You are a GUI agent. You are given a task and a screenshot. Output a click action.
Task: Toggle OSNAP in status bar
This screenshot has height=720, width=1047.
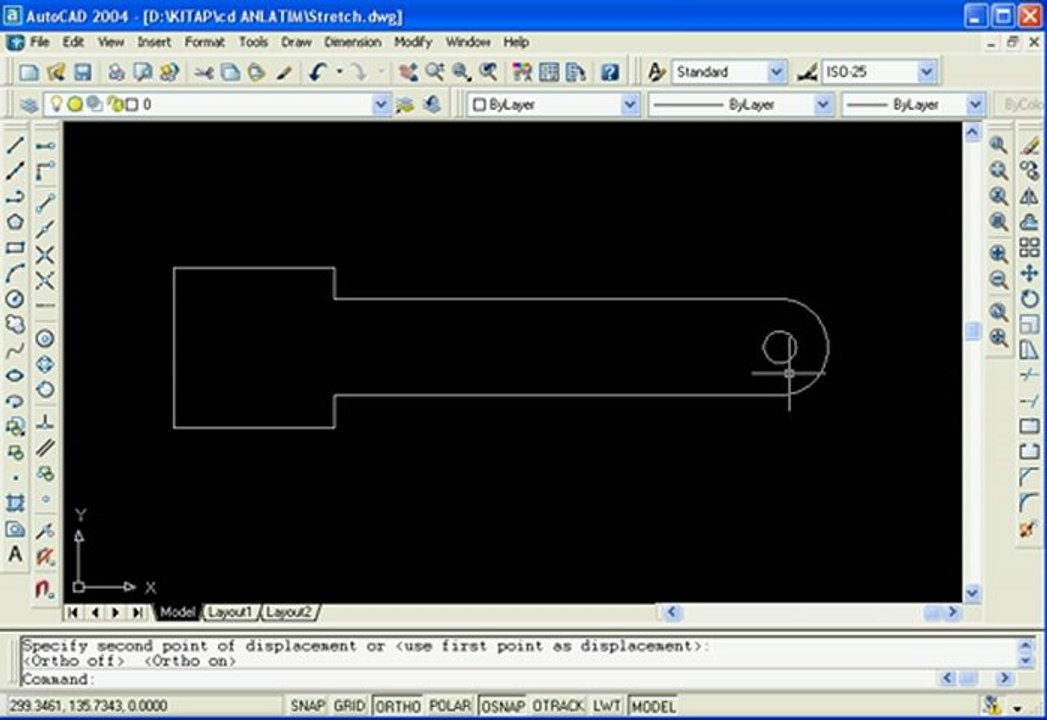point(503,706)
